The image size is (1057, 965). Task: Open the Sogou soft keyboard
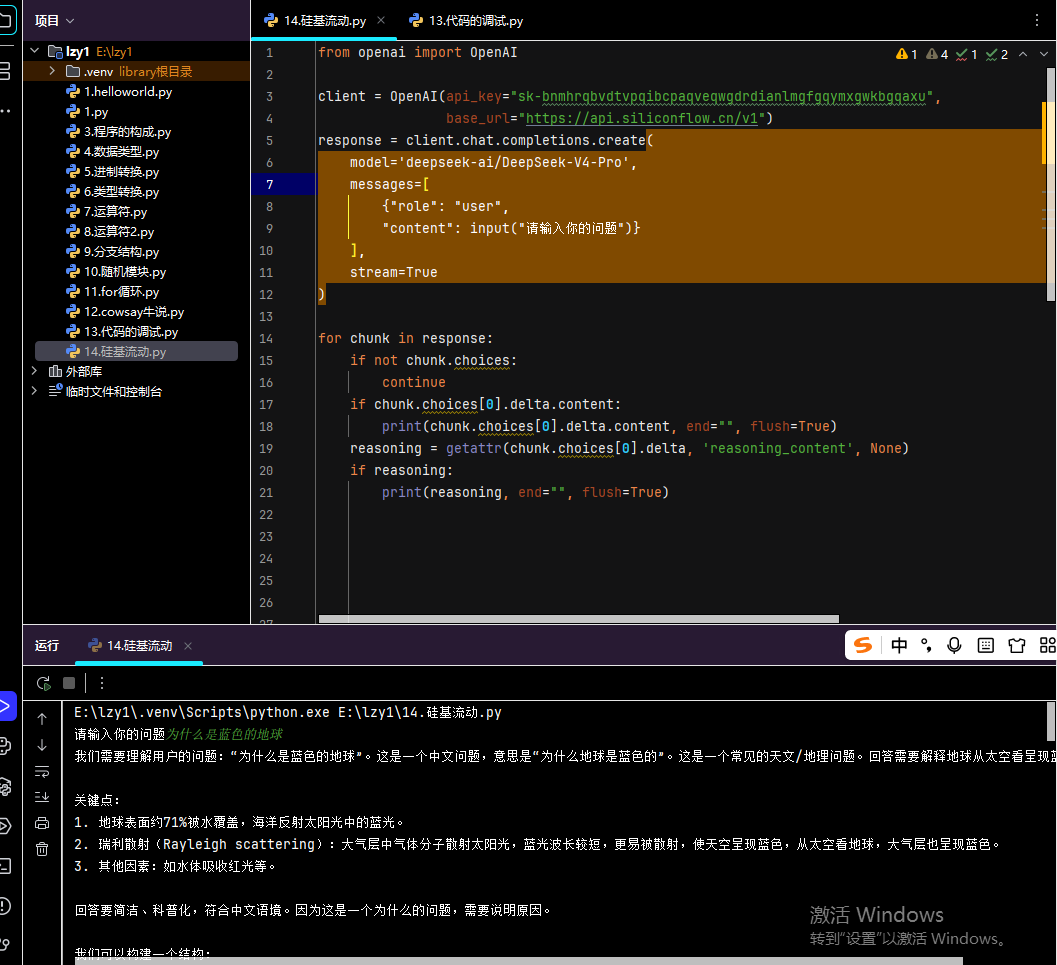click(986, 646)
